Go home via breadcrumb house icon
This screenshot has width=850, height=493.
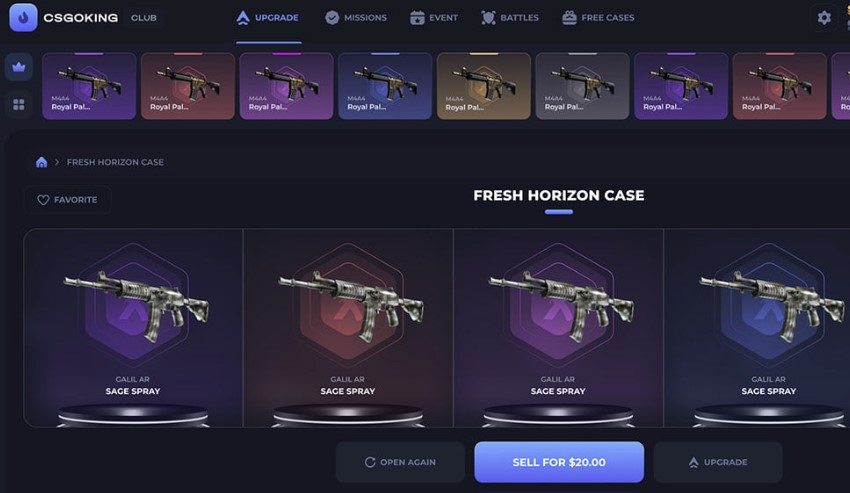click(x=41, y=162)
